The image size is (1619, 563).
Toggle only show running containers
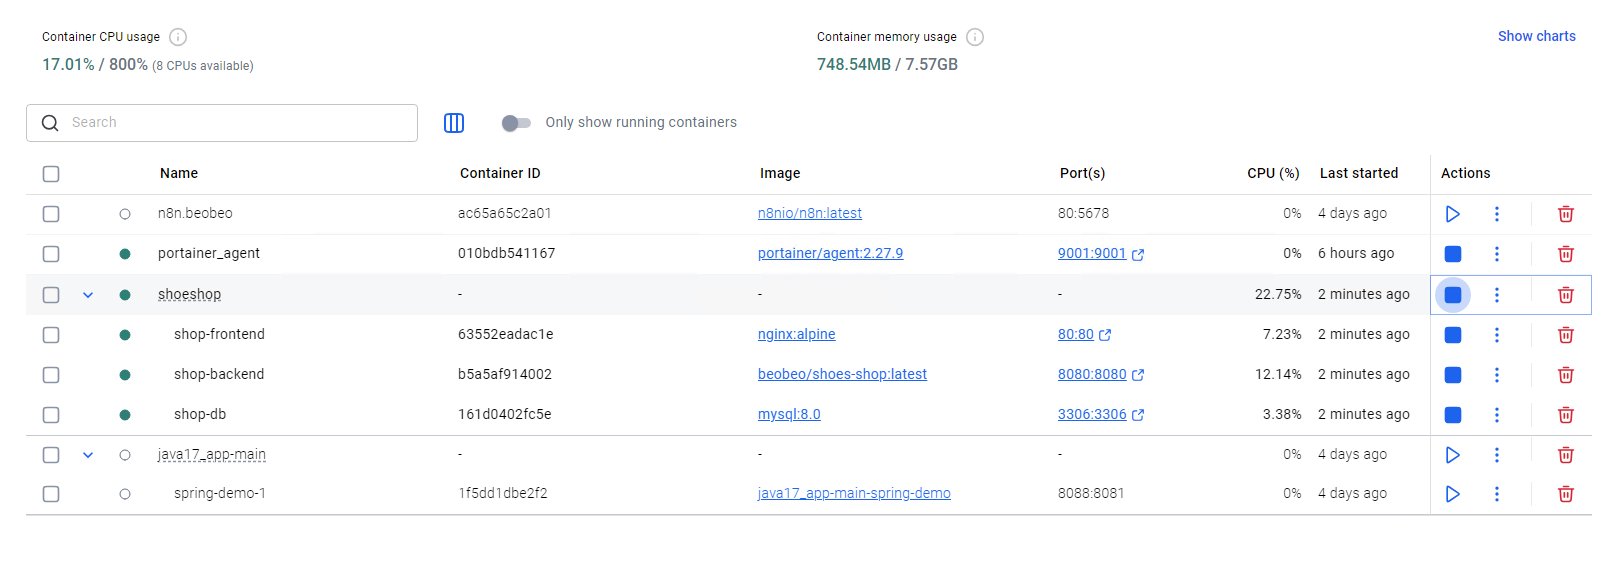point(516,123)
